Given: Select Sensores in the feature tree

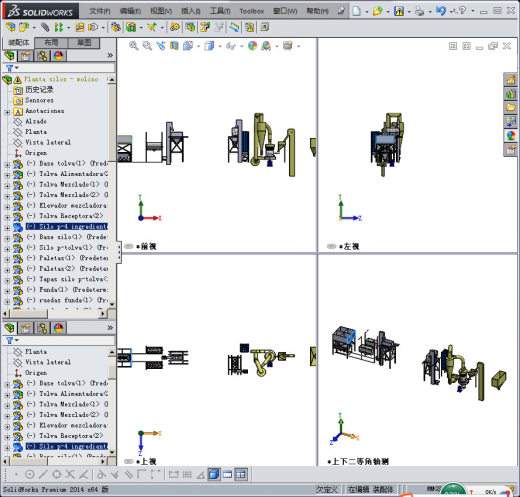Looking at the screenshot, I should click(39, 100).
